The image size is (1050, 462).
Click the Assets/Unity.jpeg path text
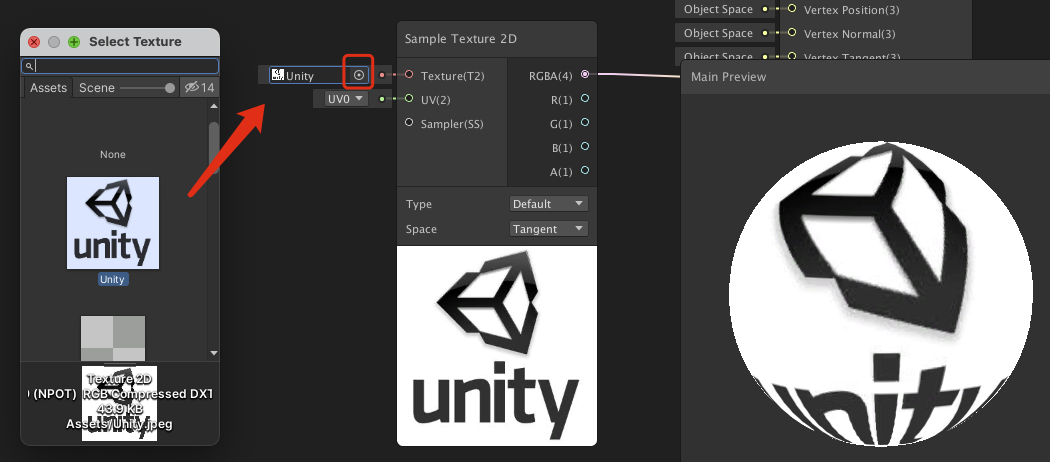(x=120, y=424)
